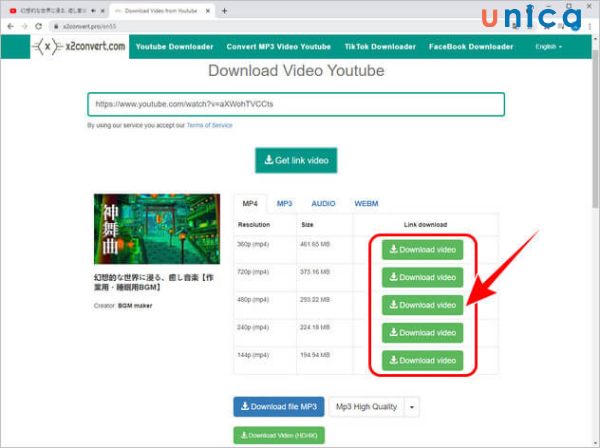
Task: Click the browser forward arrow
Action: (x=24, y=26)
